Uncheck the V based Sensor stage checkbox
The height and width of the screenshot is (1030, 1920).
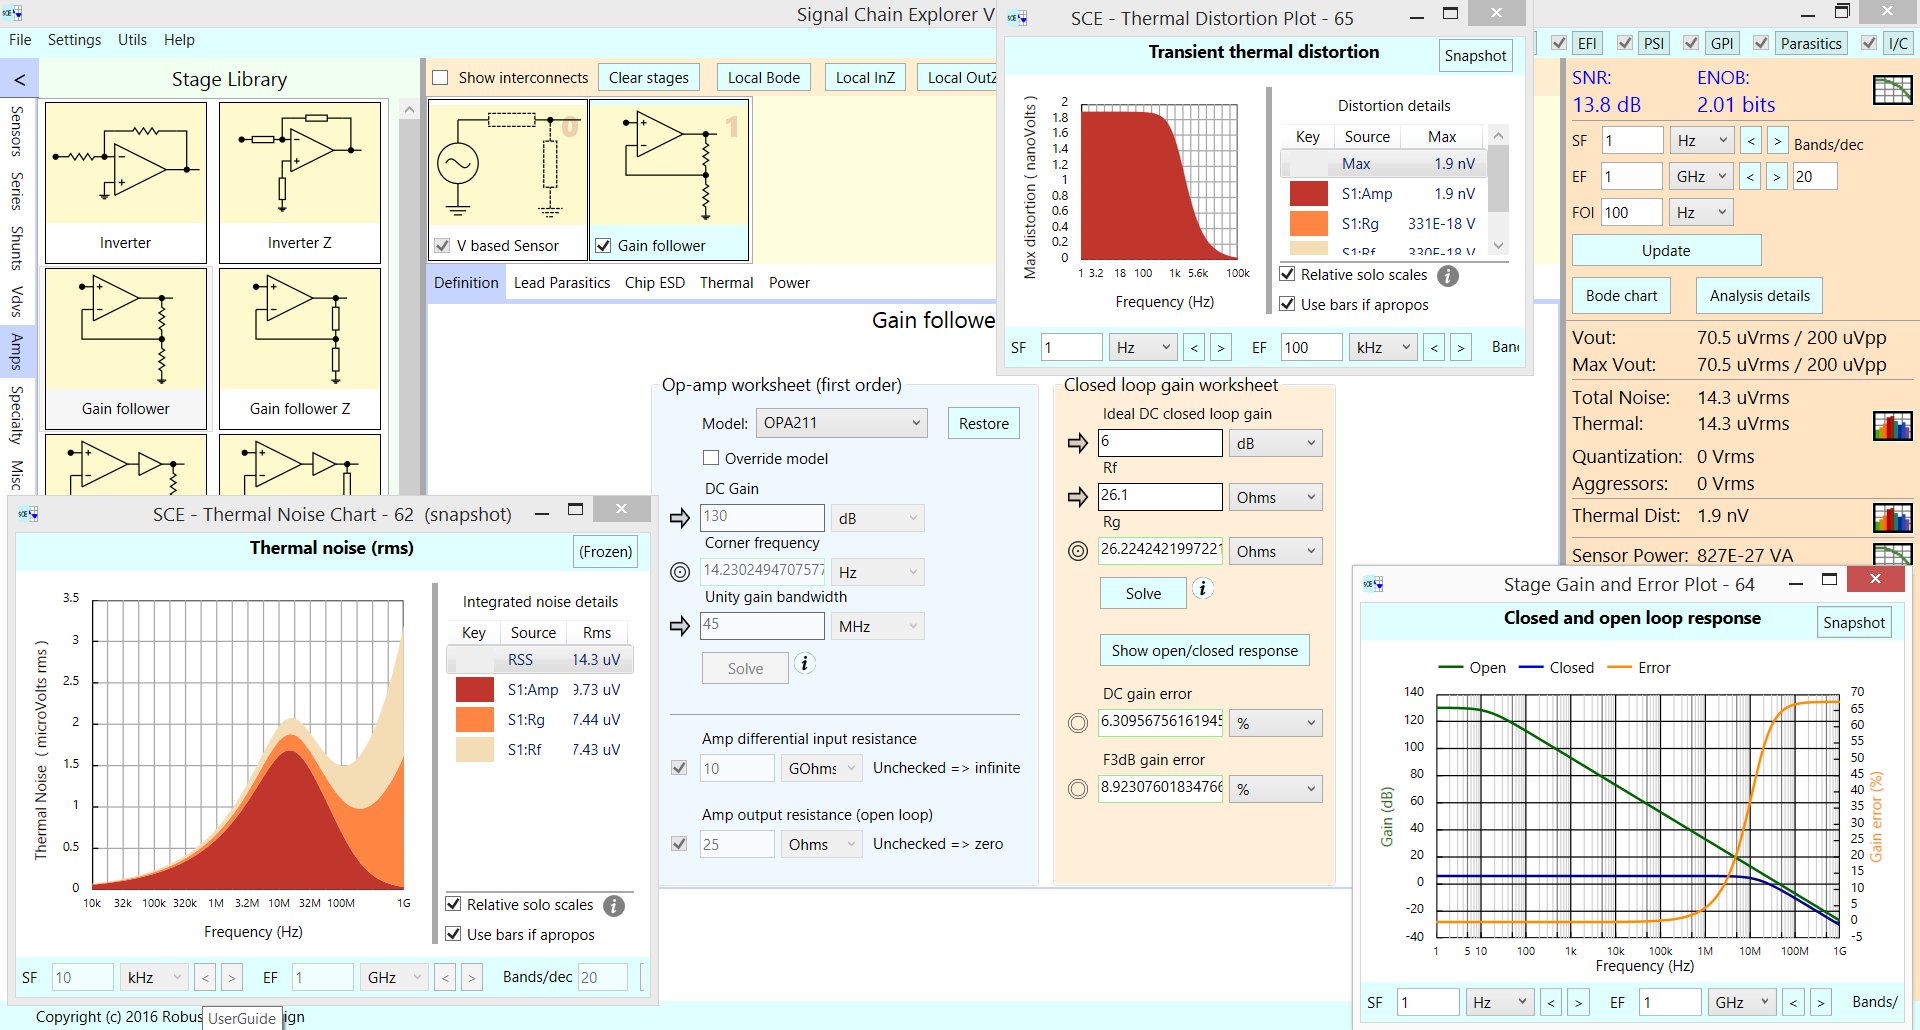pos(442,246)
